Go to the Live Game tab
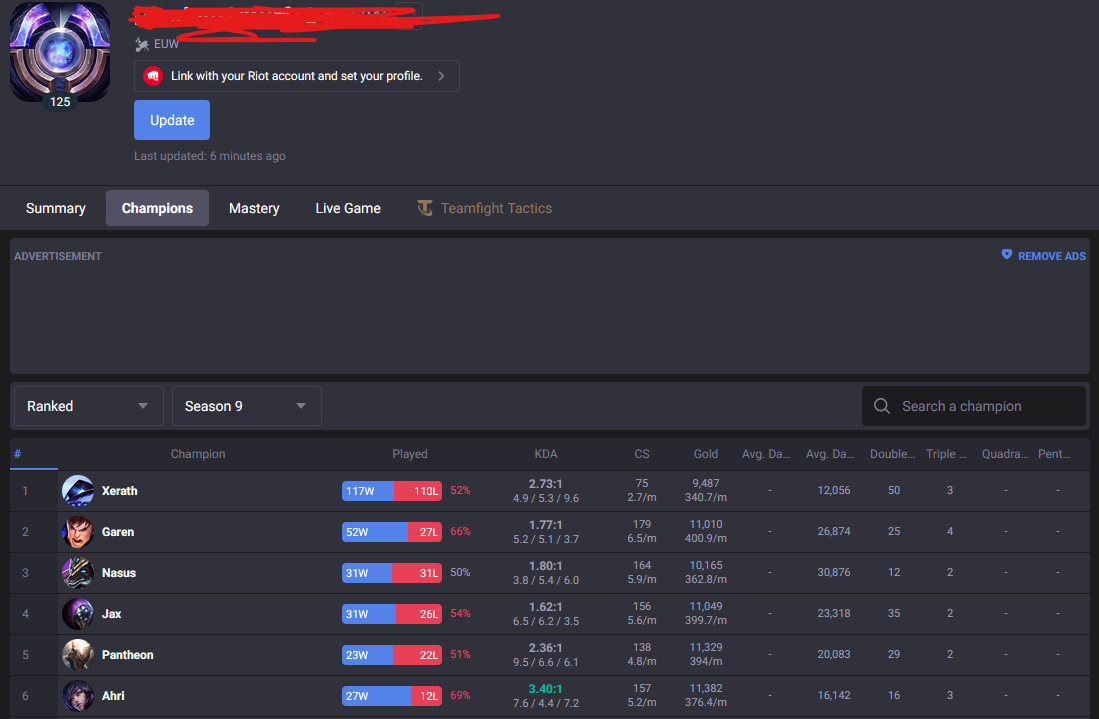 tap(348, 208)
